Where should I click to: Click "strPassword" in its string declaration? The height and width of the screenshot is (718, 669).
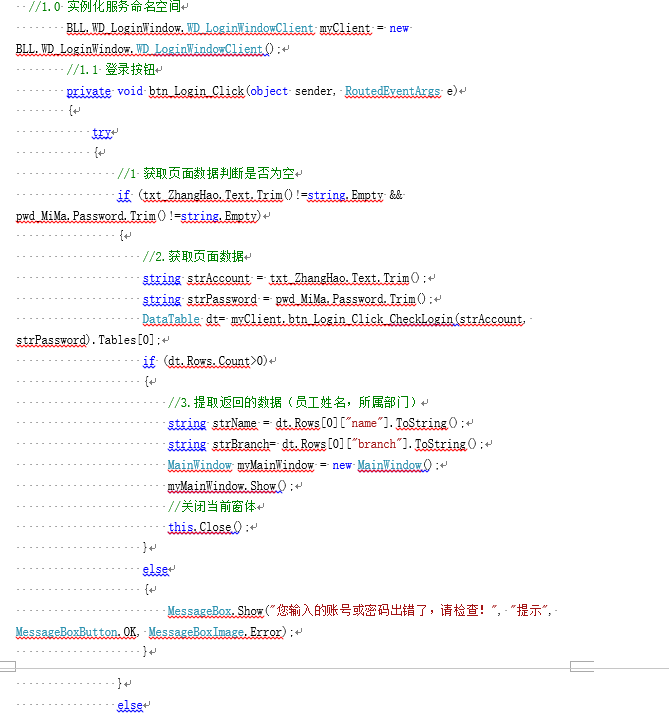coord(222,299)
